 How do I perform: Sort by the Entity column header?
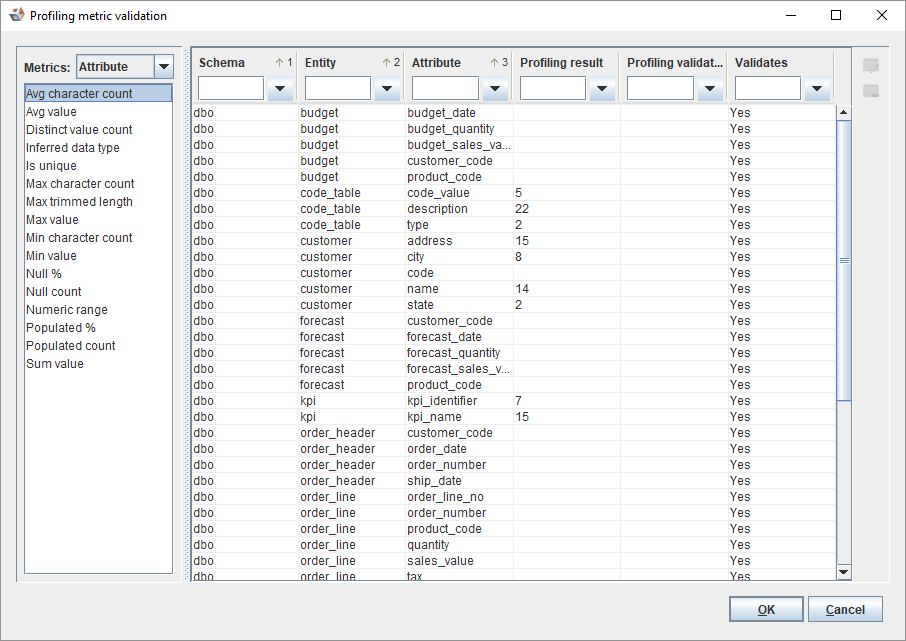tap(320, 63)
